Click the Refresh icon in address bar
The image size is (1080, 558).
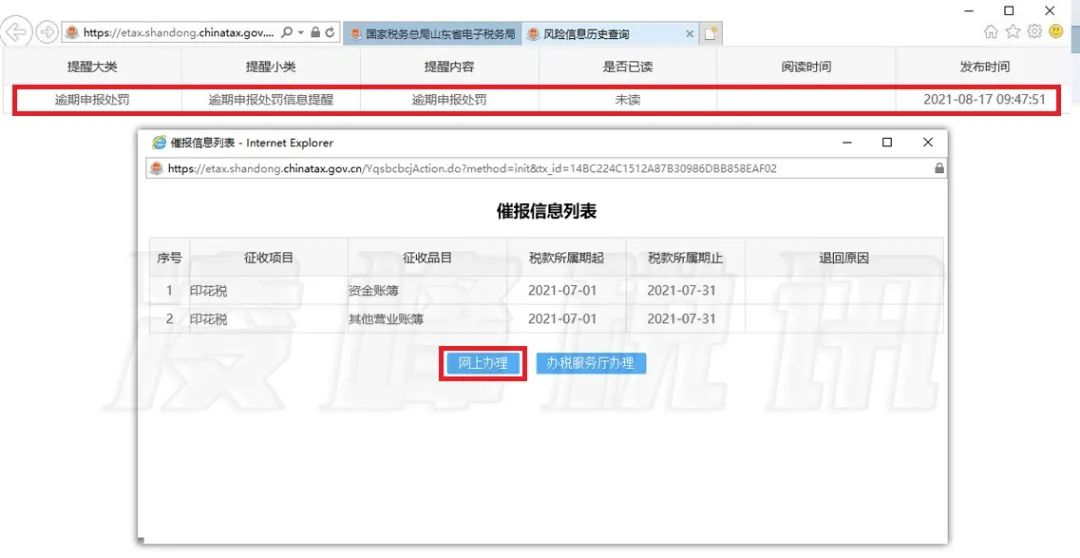coord(330,33)
